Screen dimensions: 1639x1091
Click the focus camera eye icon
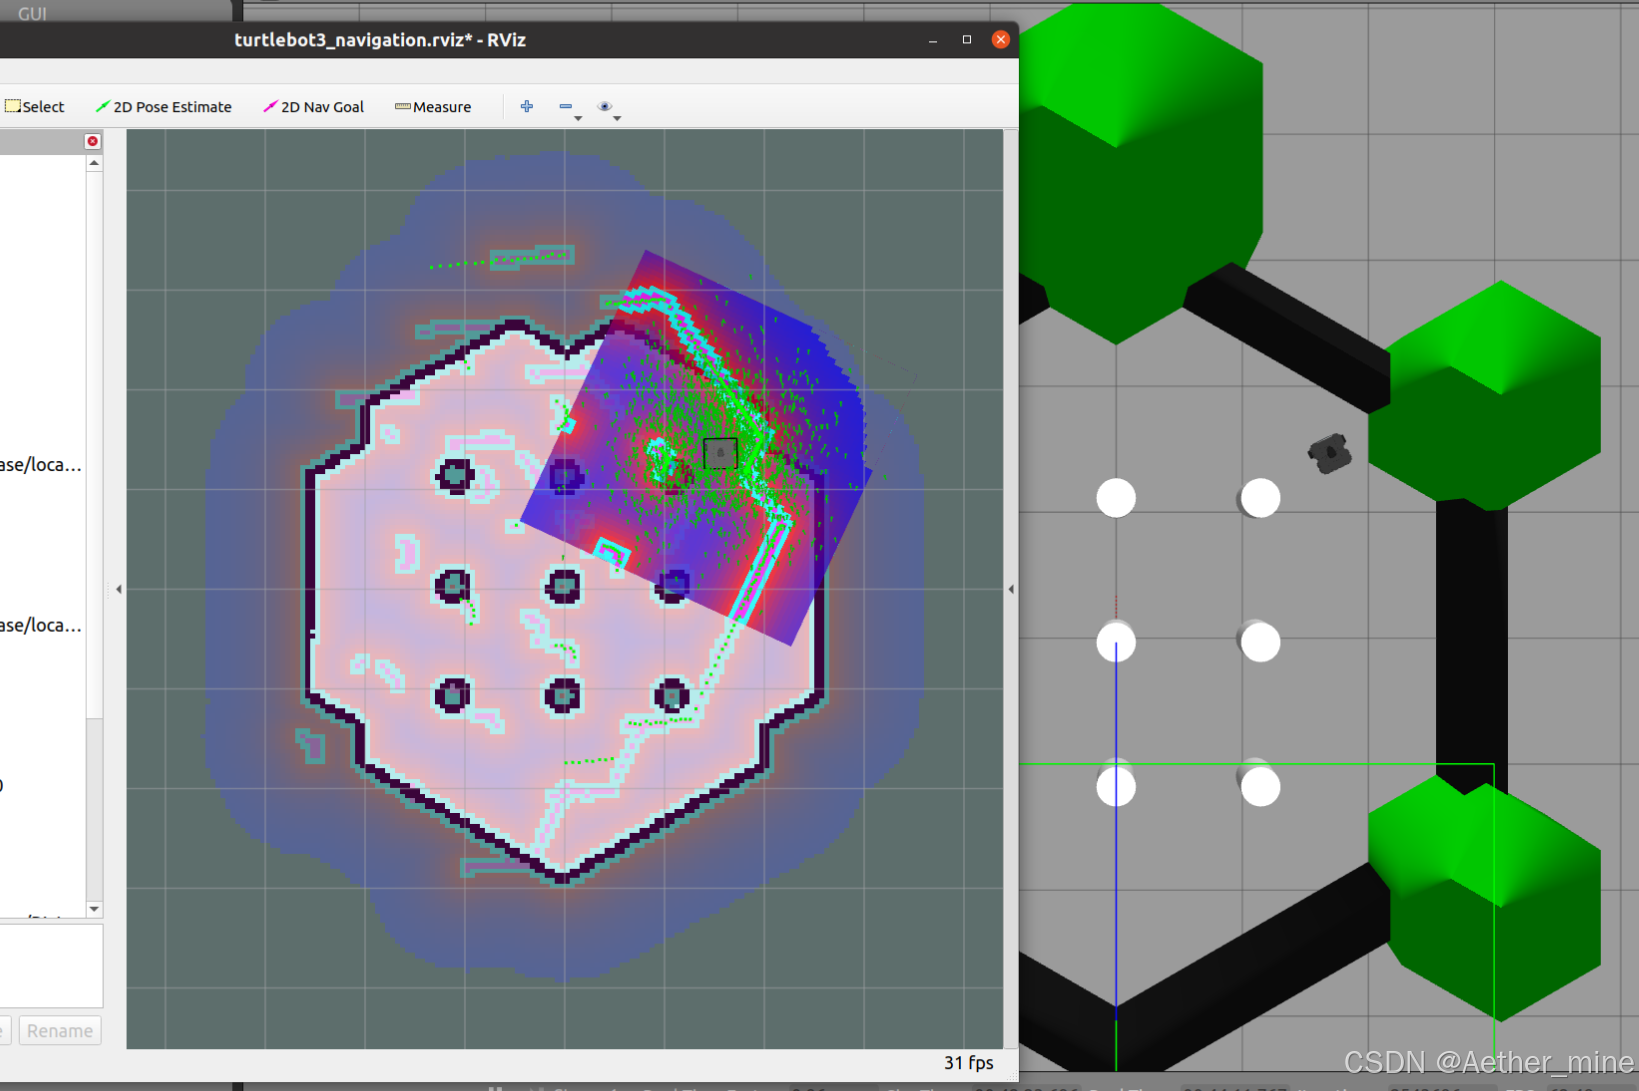tap(605, 106)
